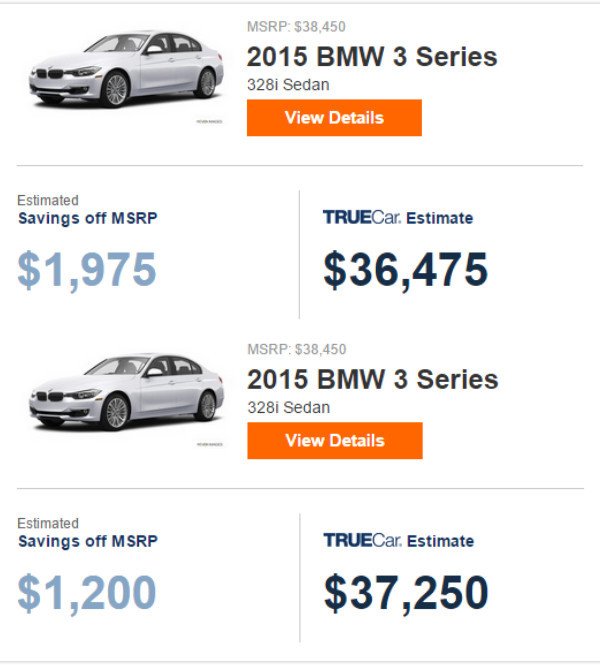The height and width of the screenshot is (665, 600).
Task: Click the first listing's 2015 BMW 3 Series title
Action: pos(372,56)
